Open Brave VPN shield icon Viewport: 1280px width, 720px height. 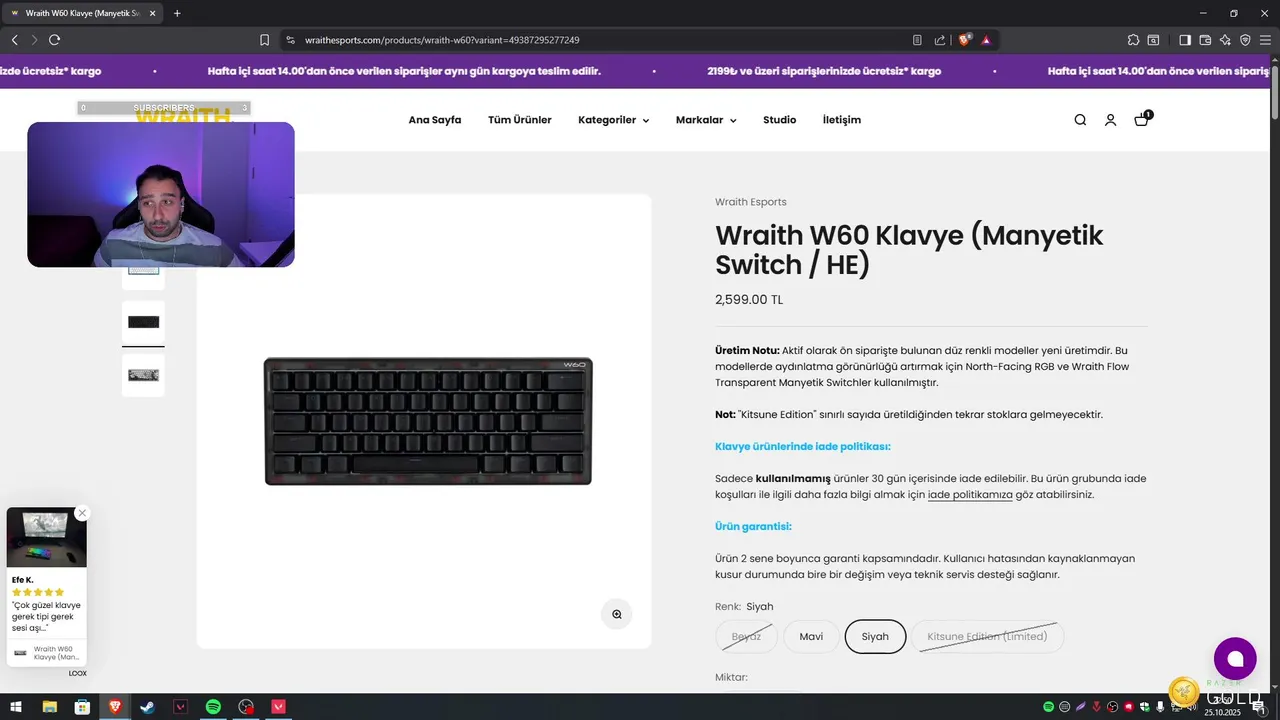tap(1245, 40)
